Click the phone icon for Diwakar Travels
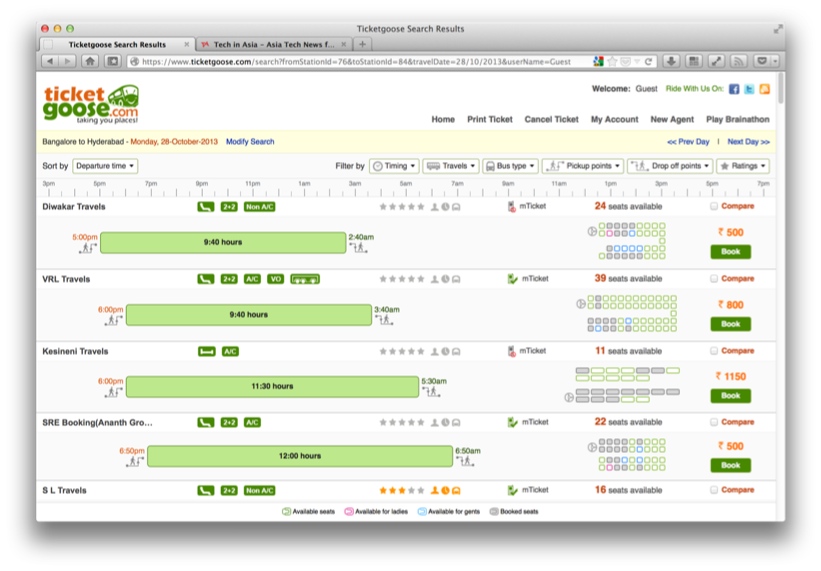This screenshot has width=821, height=571. click(x=206, y=207)
